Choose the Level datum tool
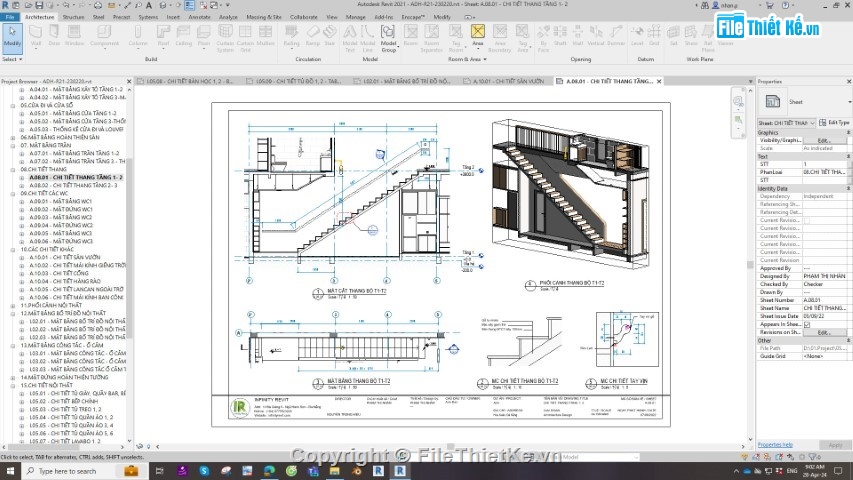The image size is (853, 480). pos(637,36)
